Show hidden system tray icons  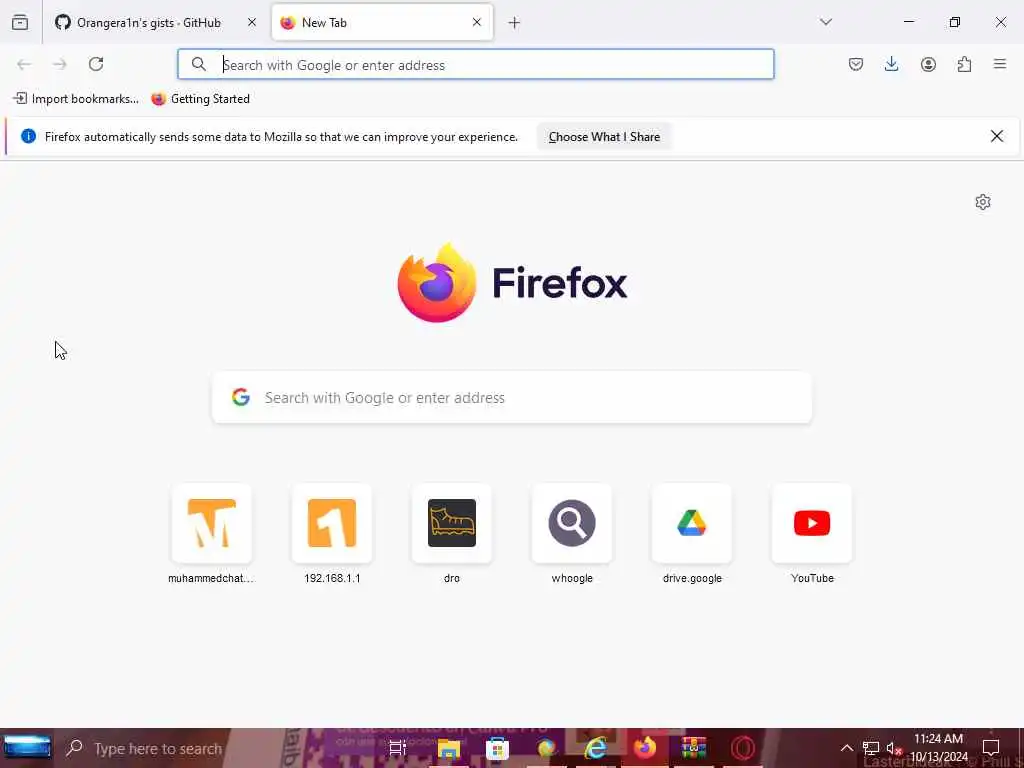[846, 748]
